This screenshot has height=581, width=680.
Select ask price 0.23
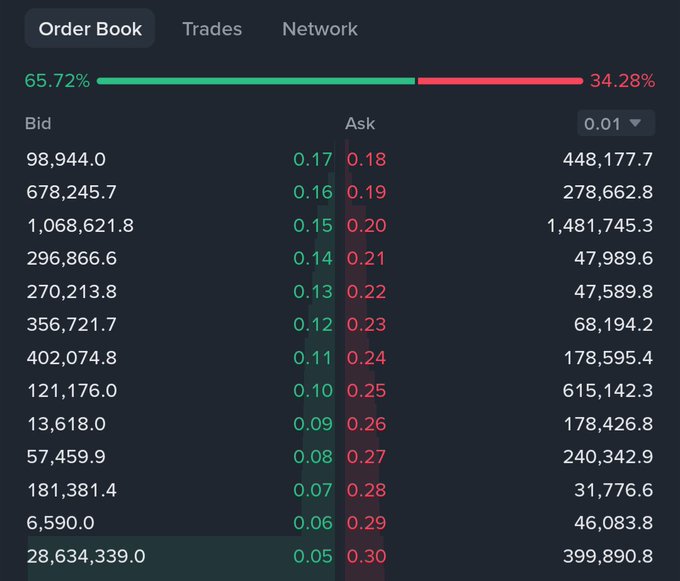pyautogui.click(x=366, y=324)
